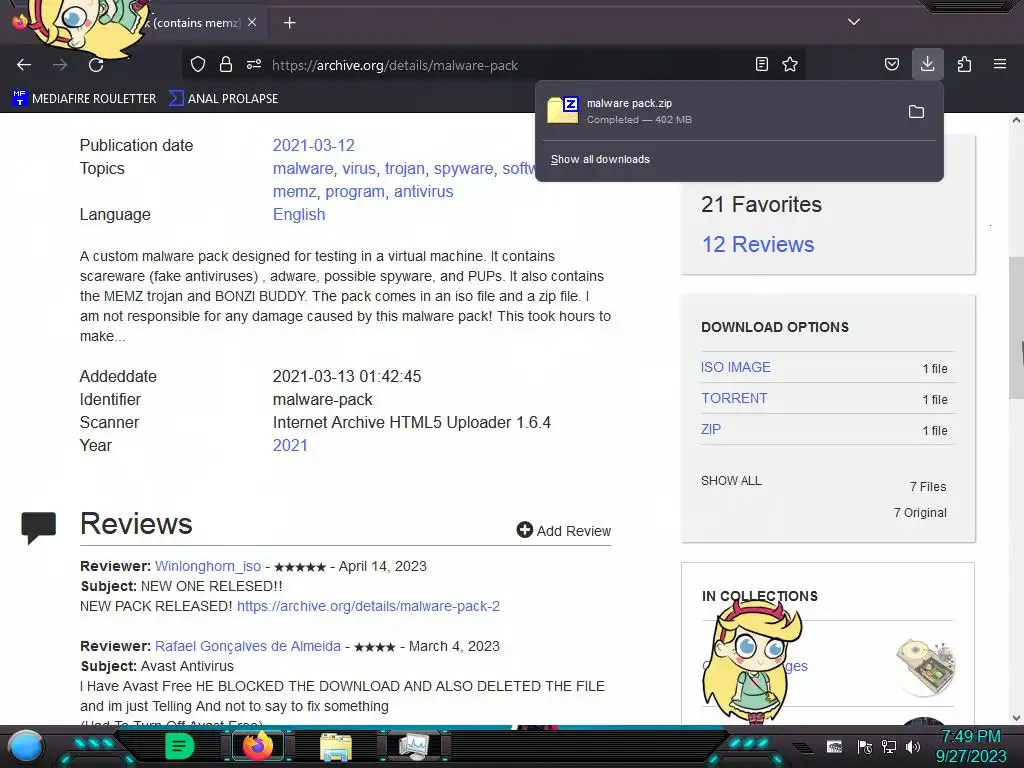Click scrollbar down arrow
Image resolution: width=1024 pixels, height=768 pixels.
pos(1016,718)
